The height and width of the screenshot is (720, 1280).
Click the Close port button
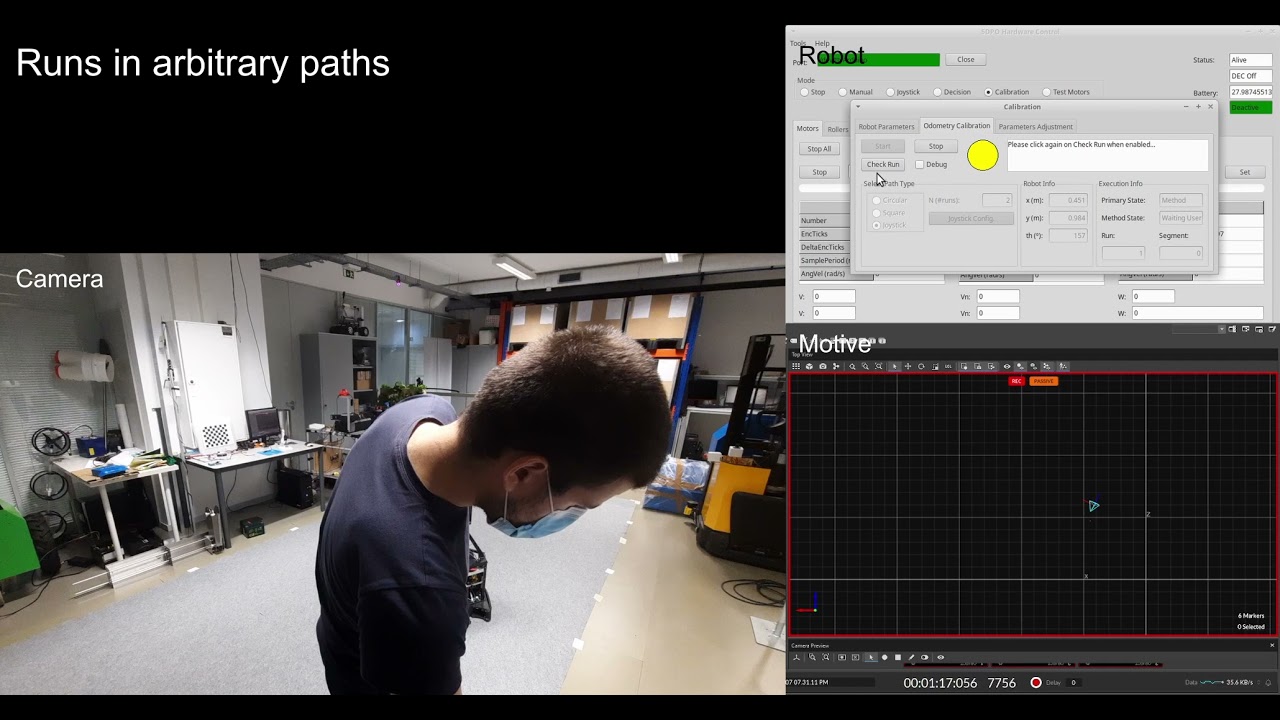966,60
